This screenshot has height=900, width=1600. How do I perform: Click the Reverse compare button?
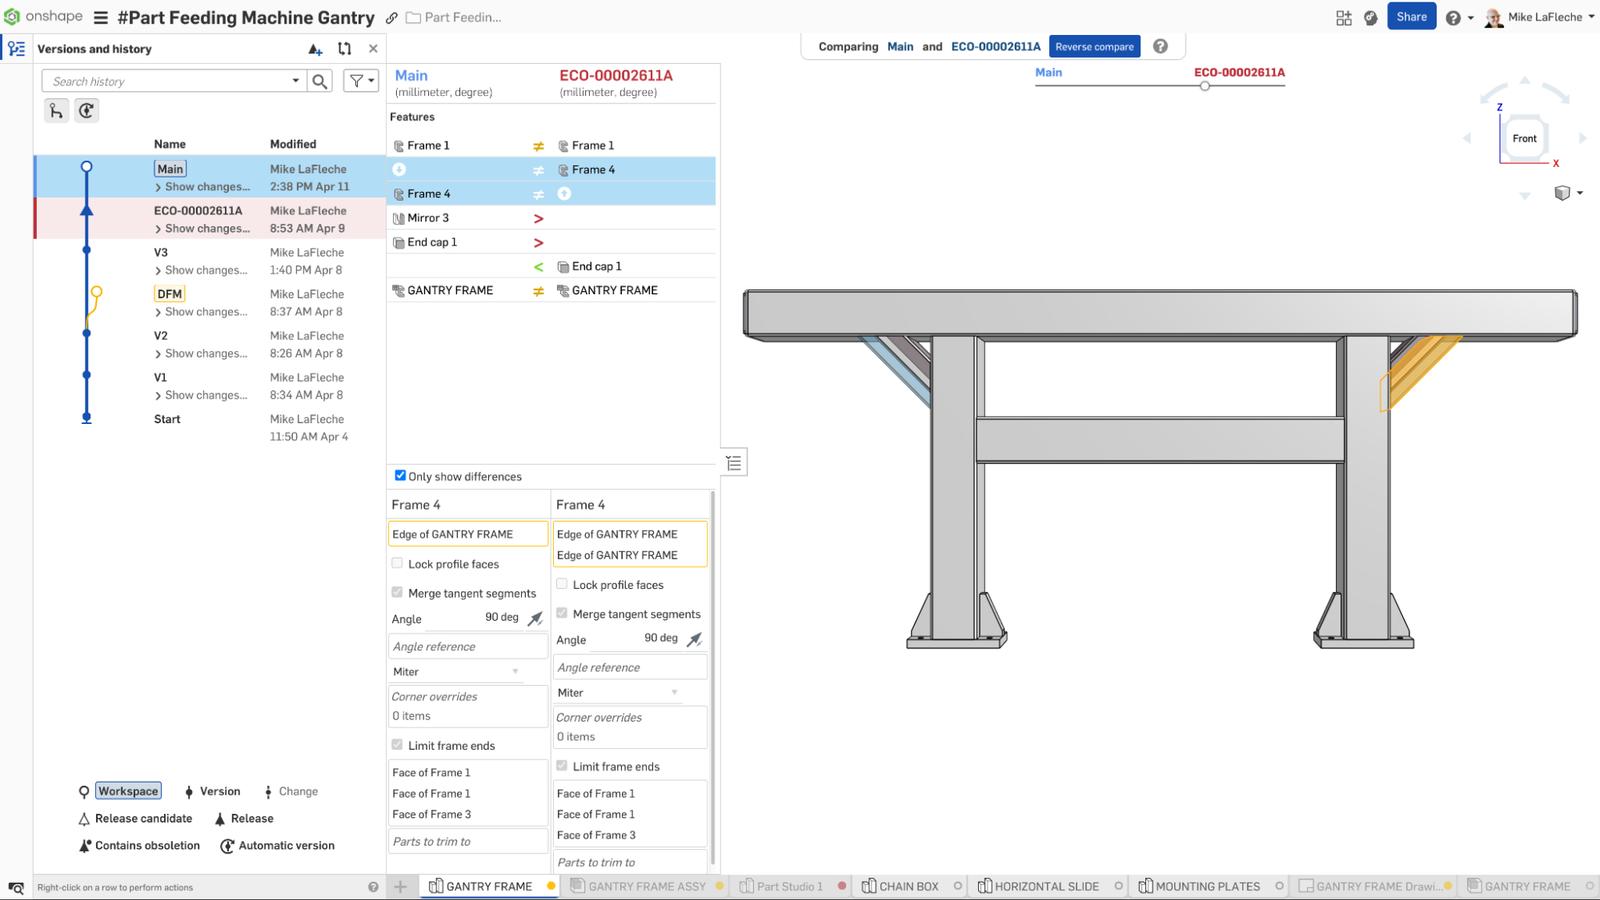1094,46
